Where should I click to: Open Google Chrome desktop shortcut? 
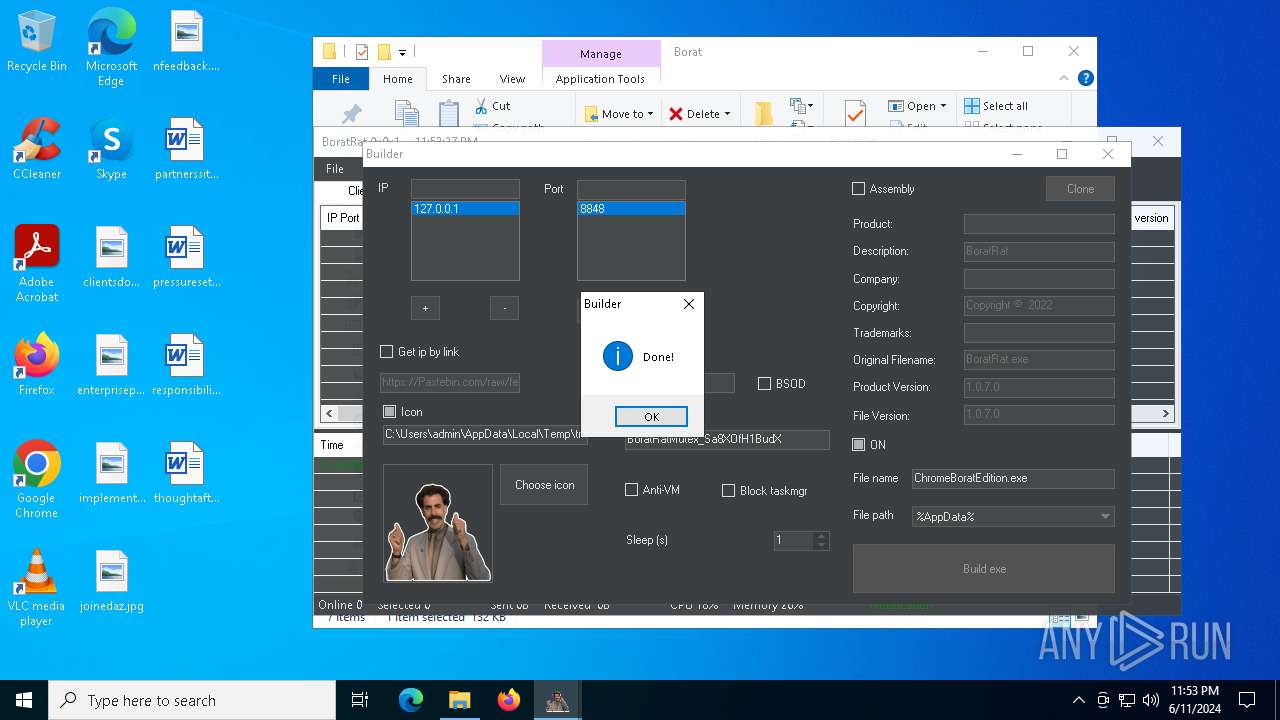37,480
